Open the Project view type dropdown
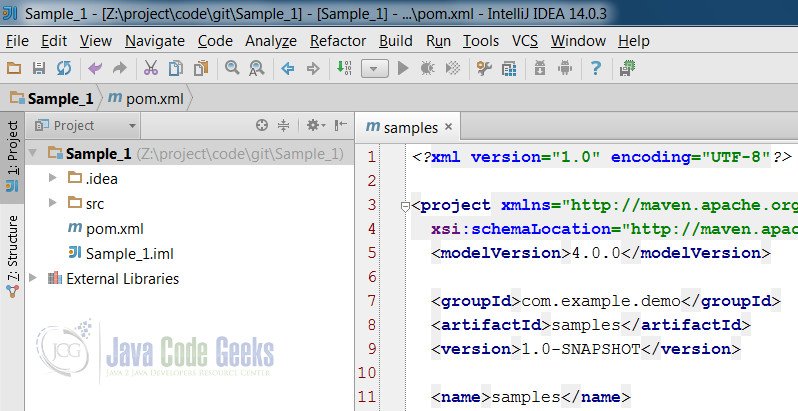This screenshot has height=411, width=798. 86,126
